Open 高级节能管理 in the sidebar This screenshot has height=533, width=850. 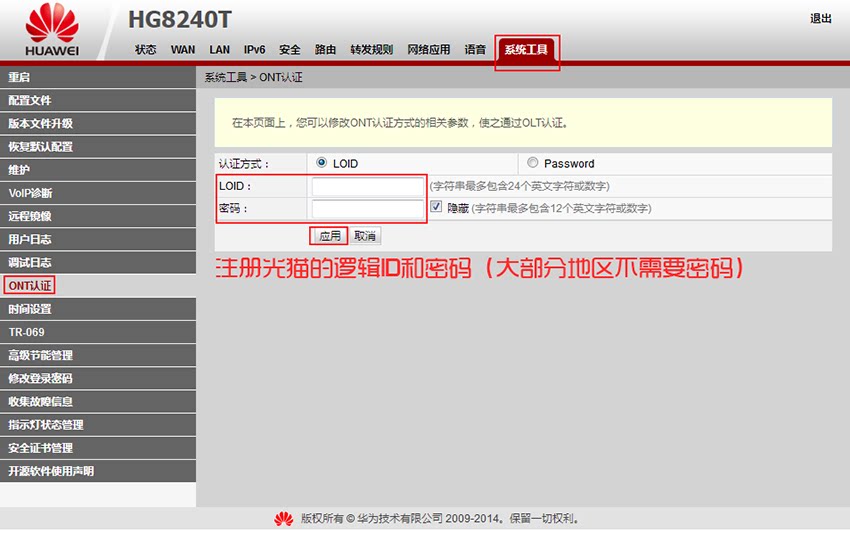(x=98, y=355)
